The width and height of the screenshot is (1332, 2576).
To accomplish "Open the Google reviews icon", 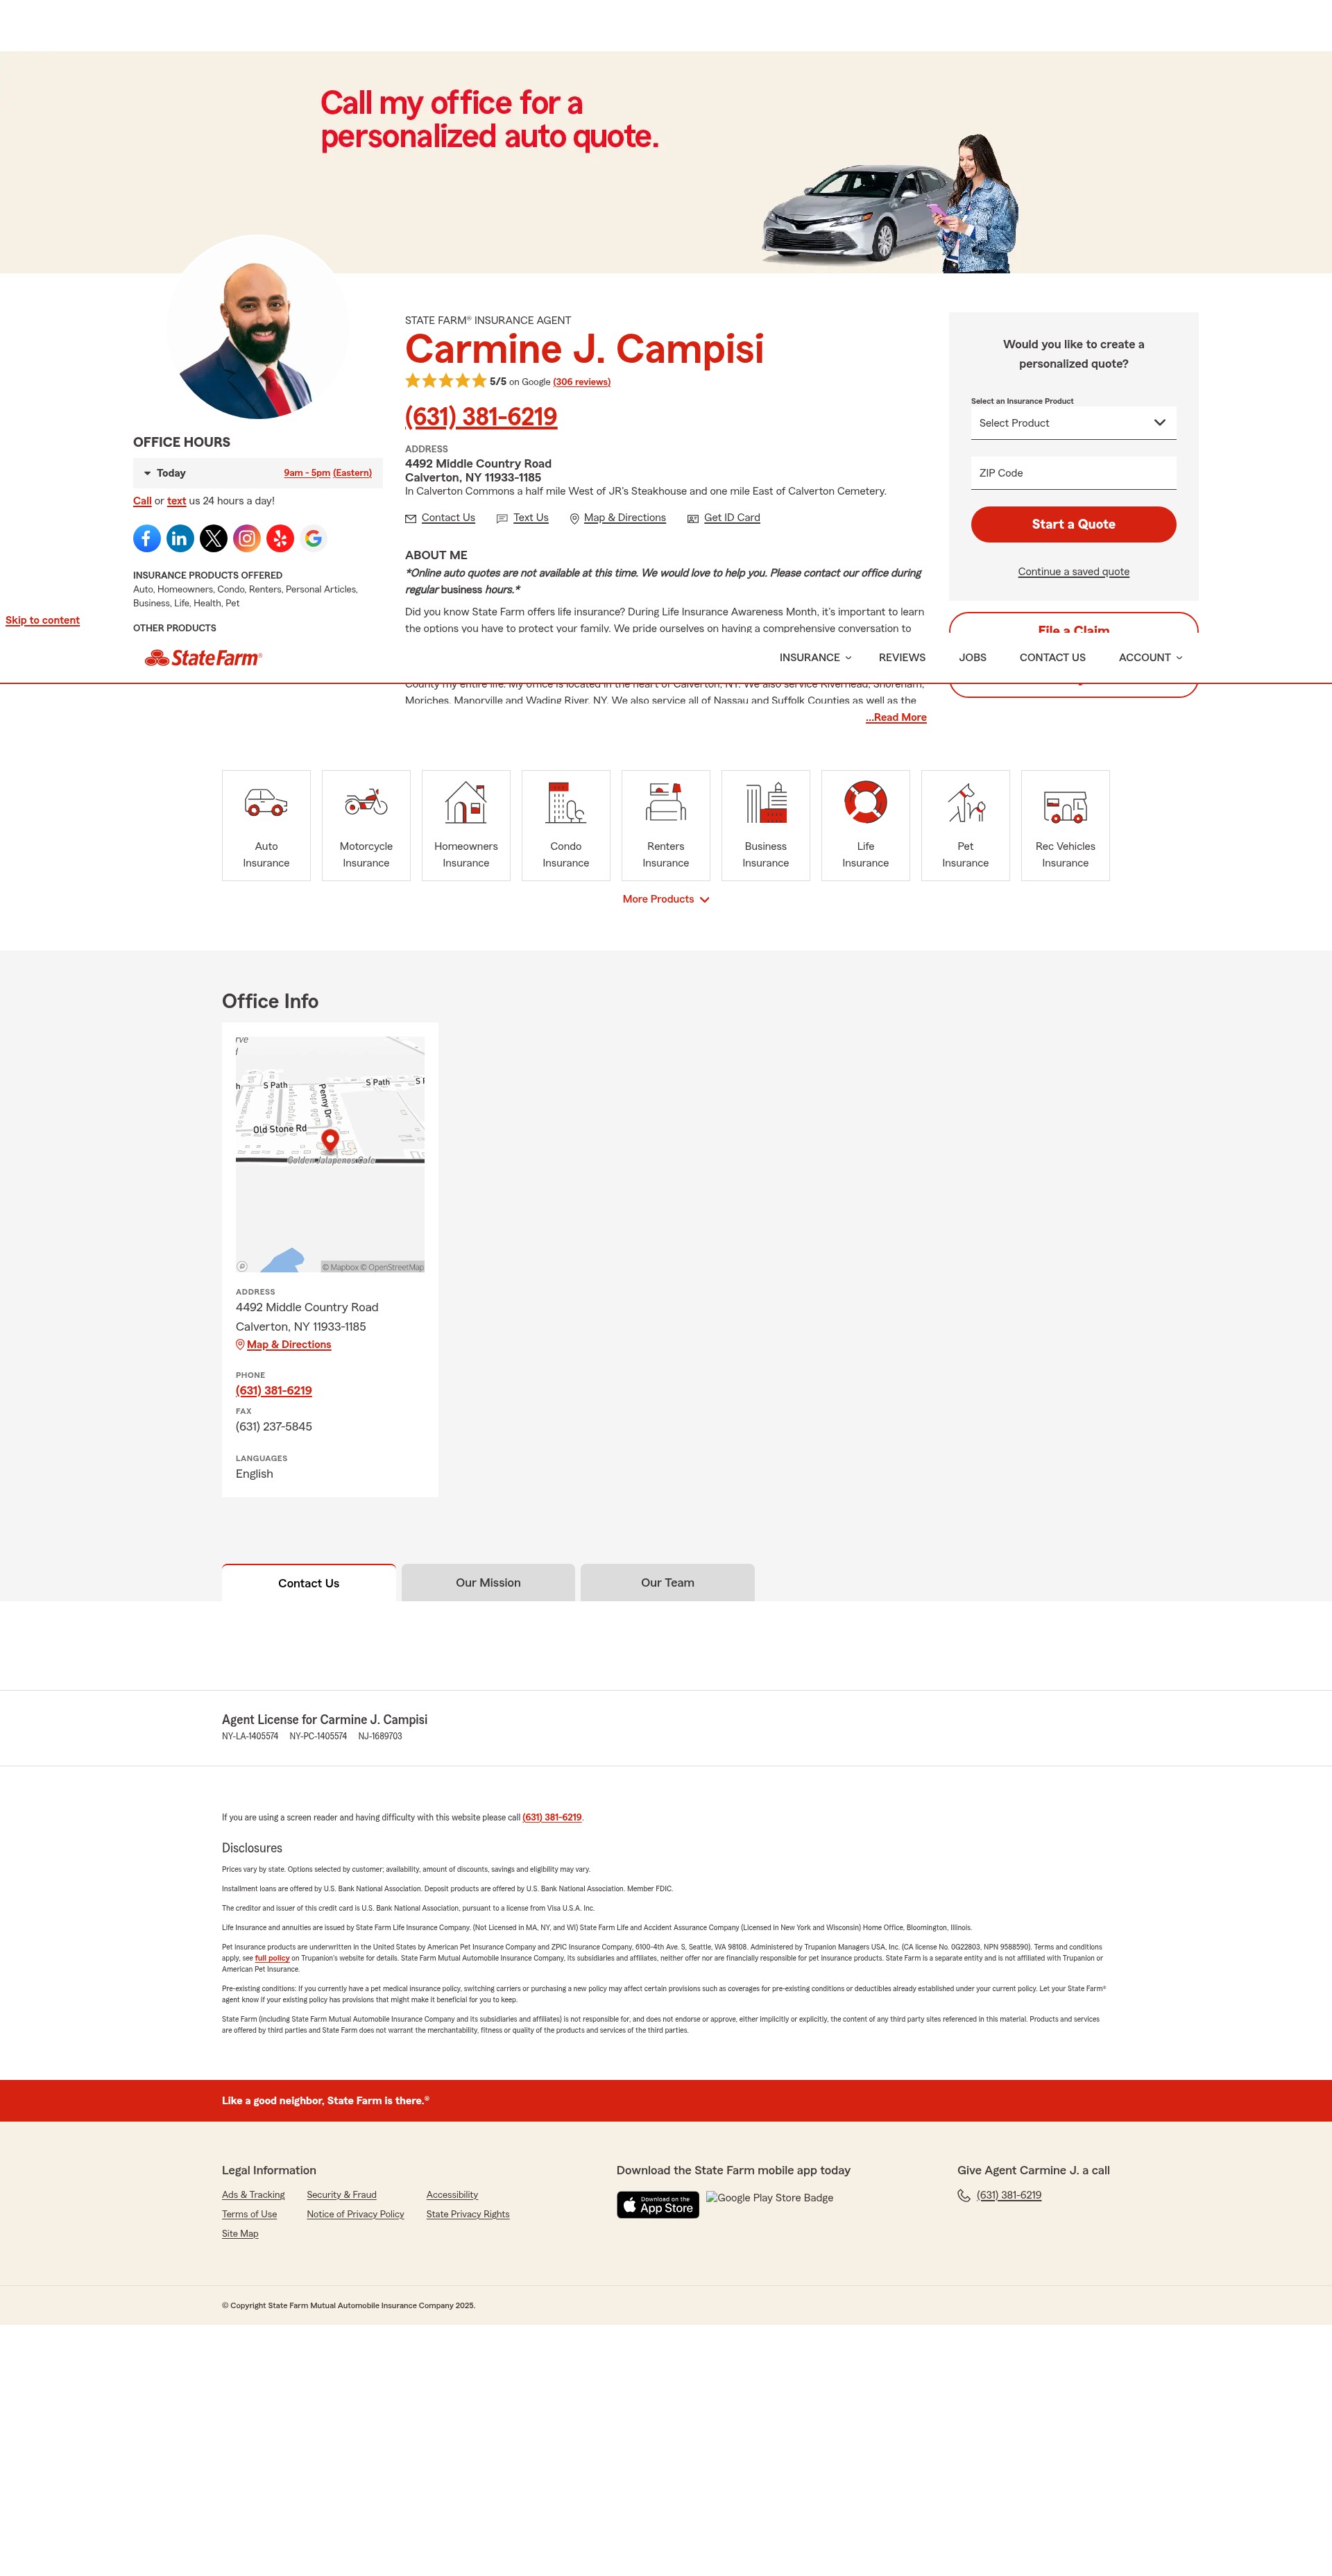I will click(314, 539).
